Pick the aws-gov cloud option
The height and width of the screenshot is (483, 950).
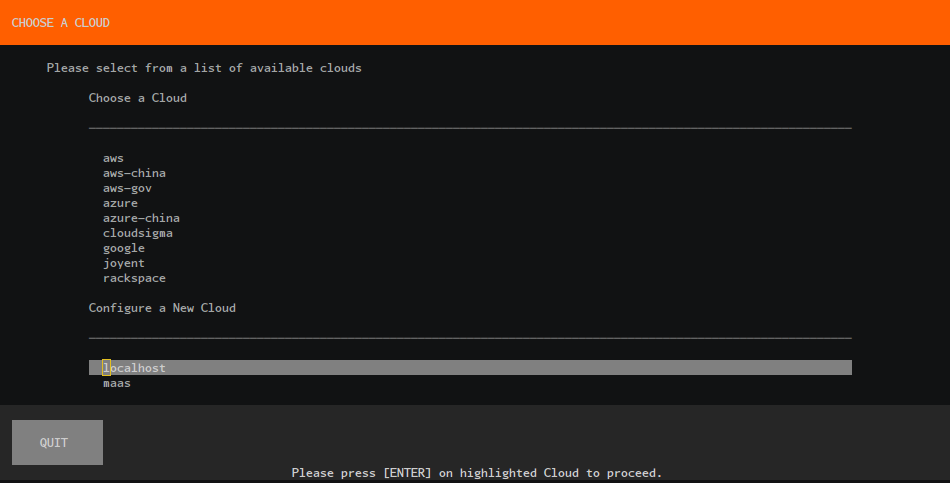click(127, 188)
